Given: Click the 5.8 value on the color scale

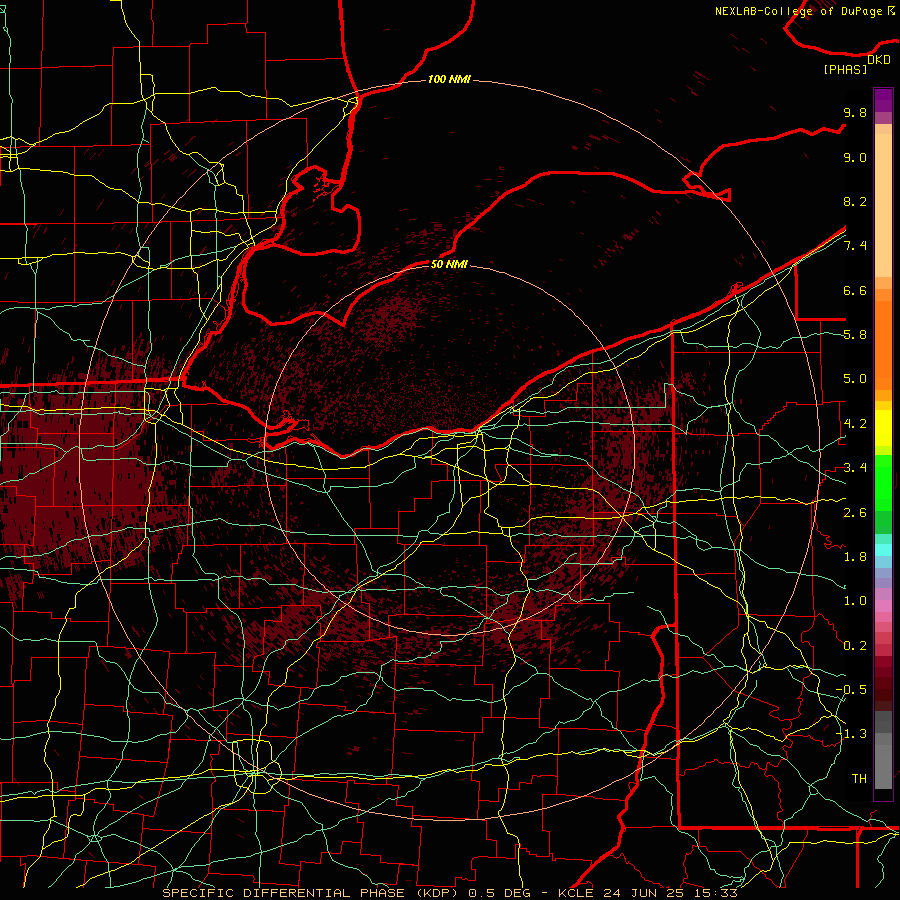Looking at the screenshot, I should 855,335.
